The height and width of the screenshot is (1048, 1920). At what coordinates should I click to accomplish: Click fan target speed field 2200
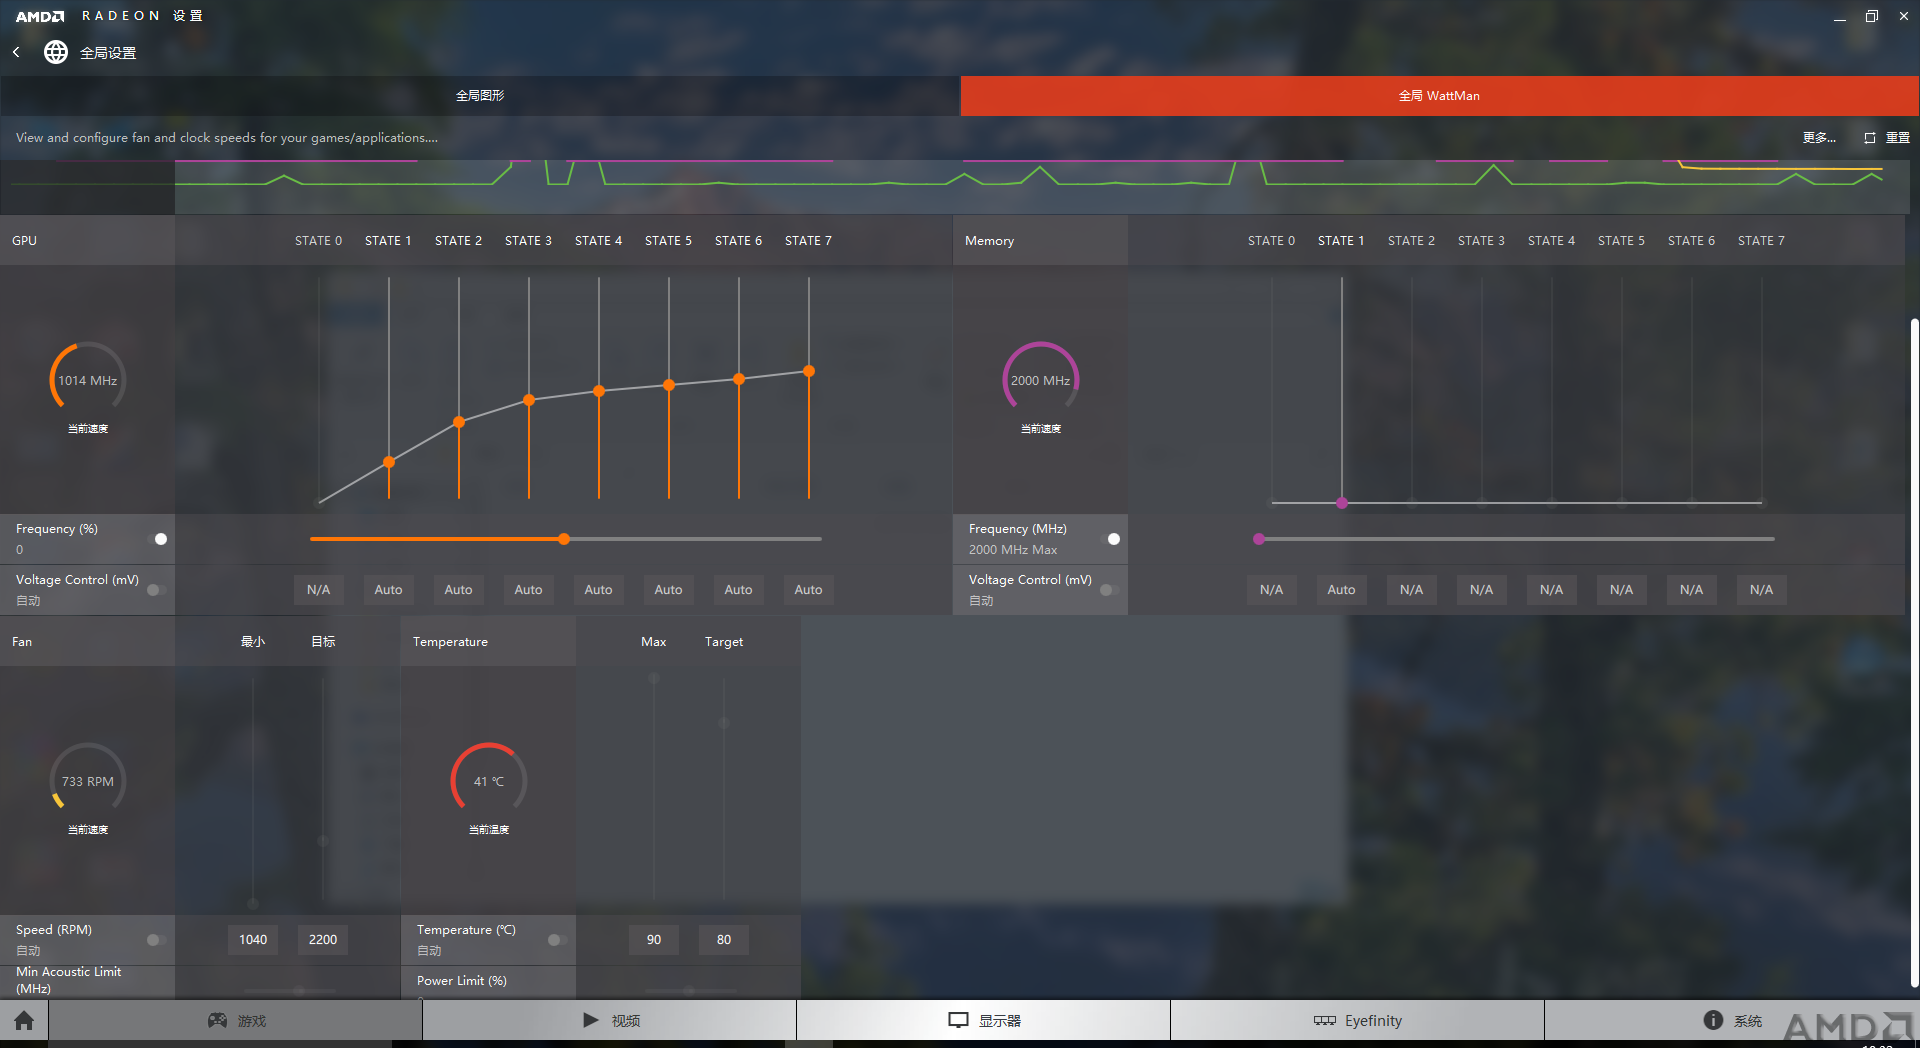click(x=323, y=940)
